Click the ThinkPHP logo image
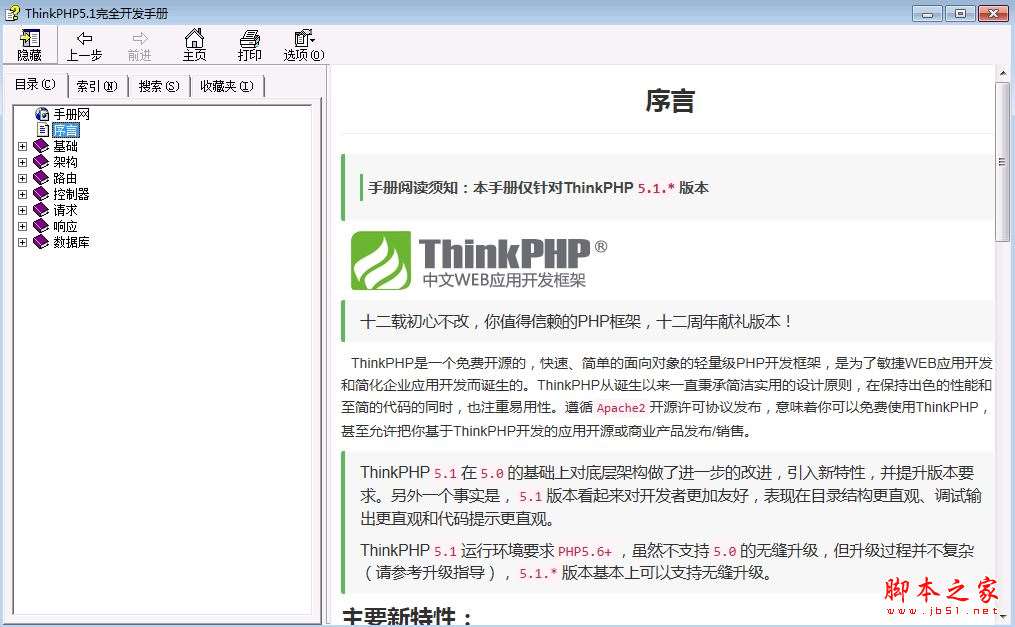Viewport: 1015px width, 627px height. point(478,260)
